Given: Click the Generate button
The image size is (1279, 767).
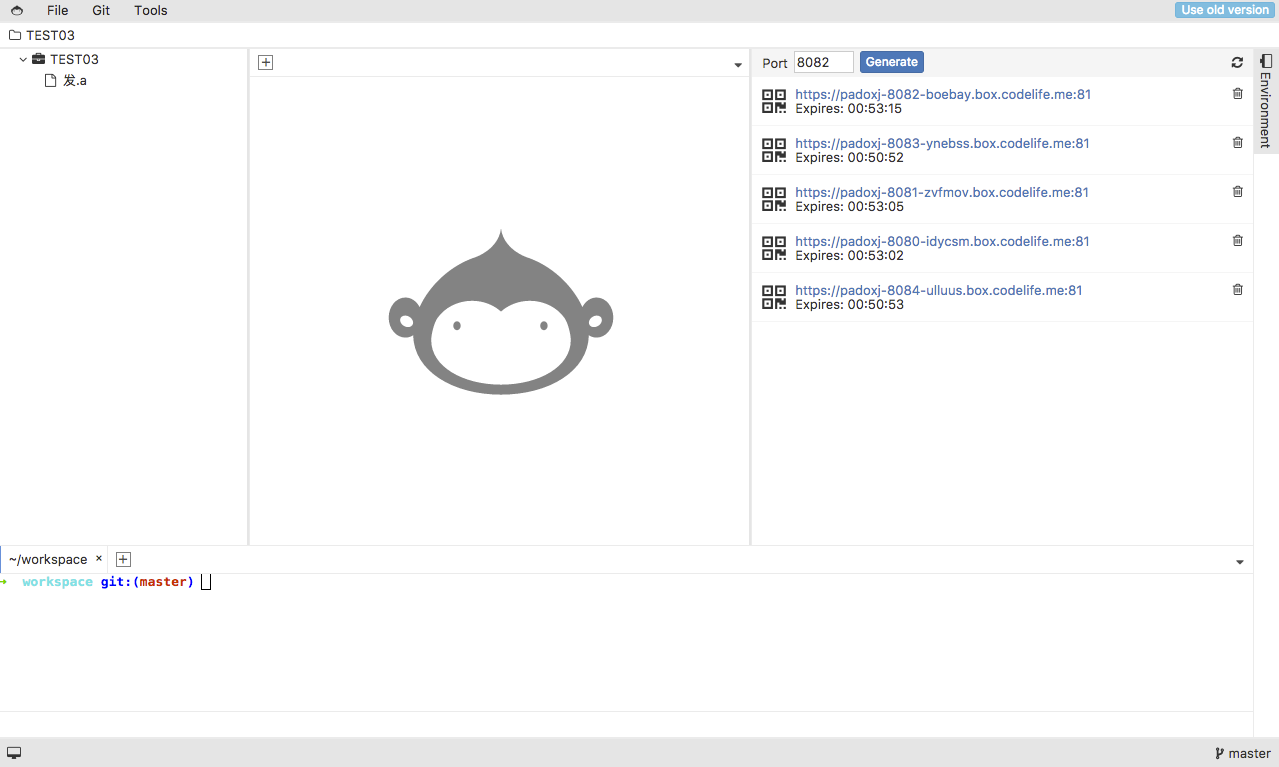Looking at the screenshot, I should 892,62.
